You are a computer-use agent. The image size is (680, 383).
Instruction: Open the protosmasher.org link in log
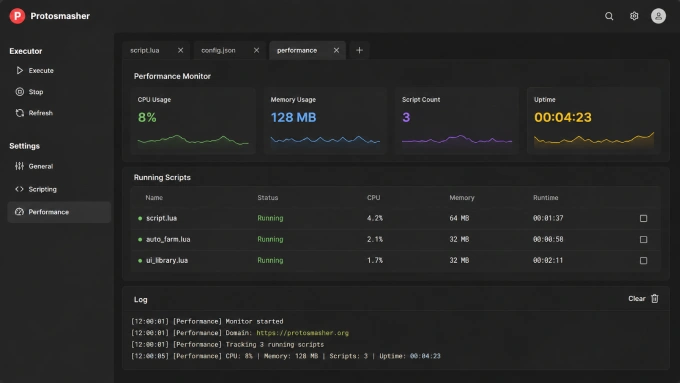(302, 333)
